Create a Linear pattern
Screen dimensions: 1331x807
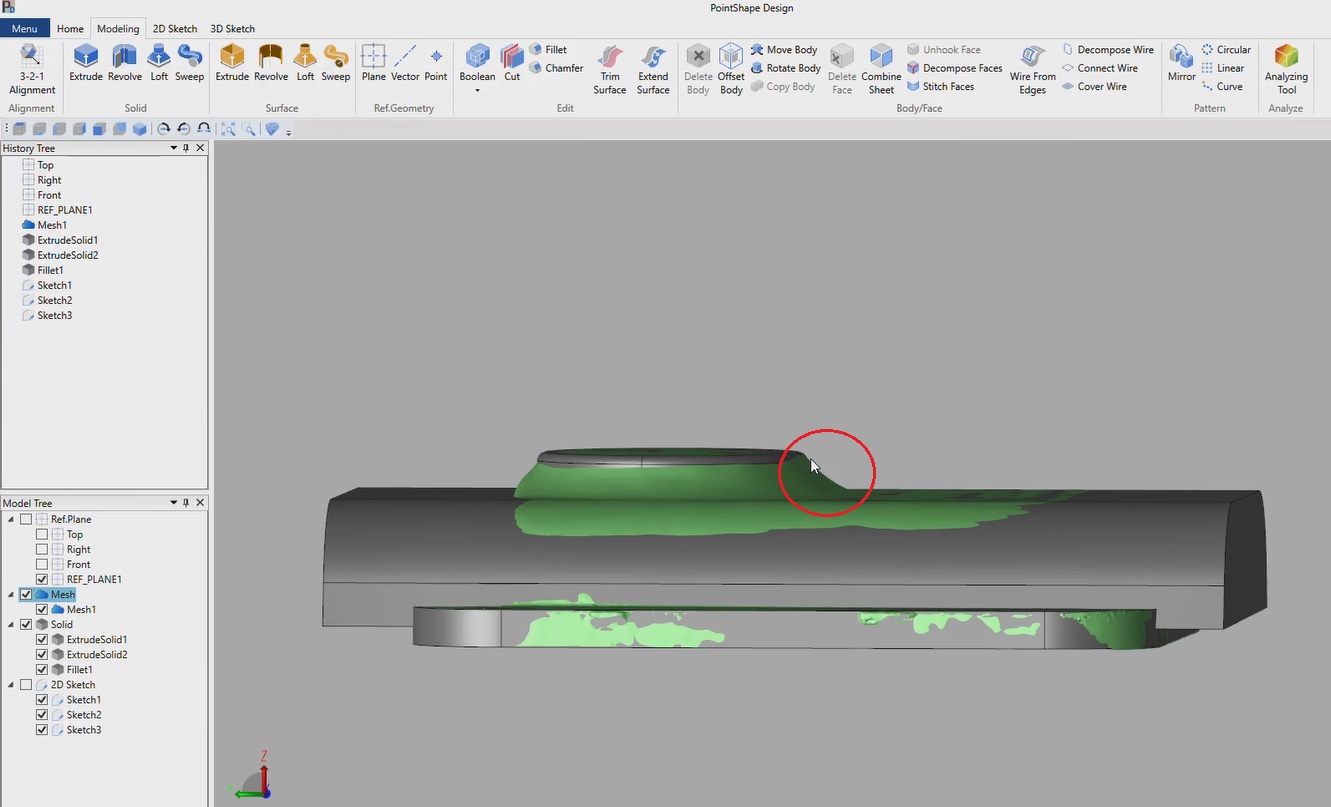click(1223, 68)
